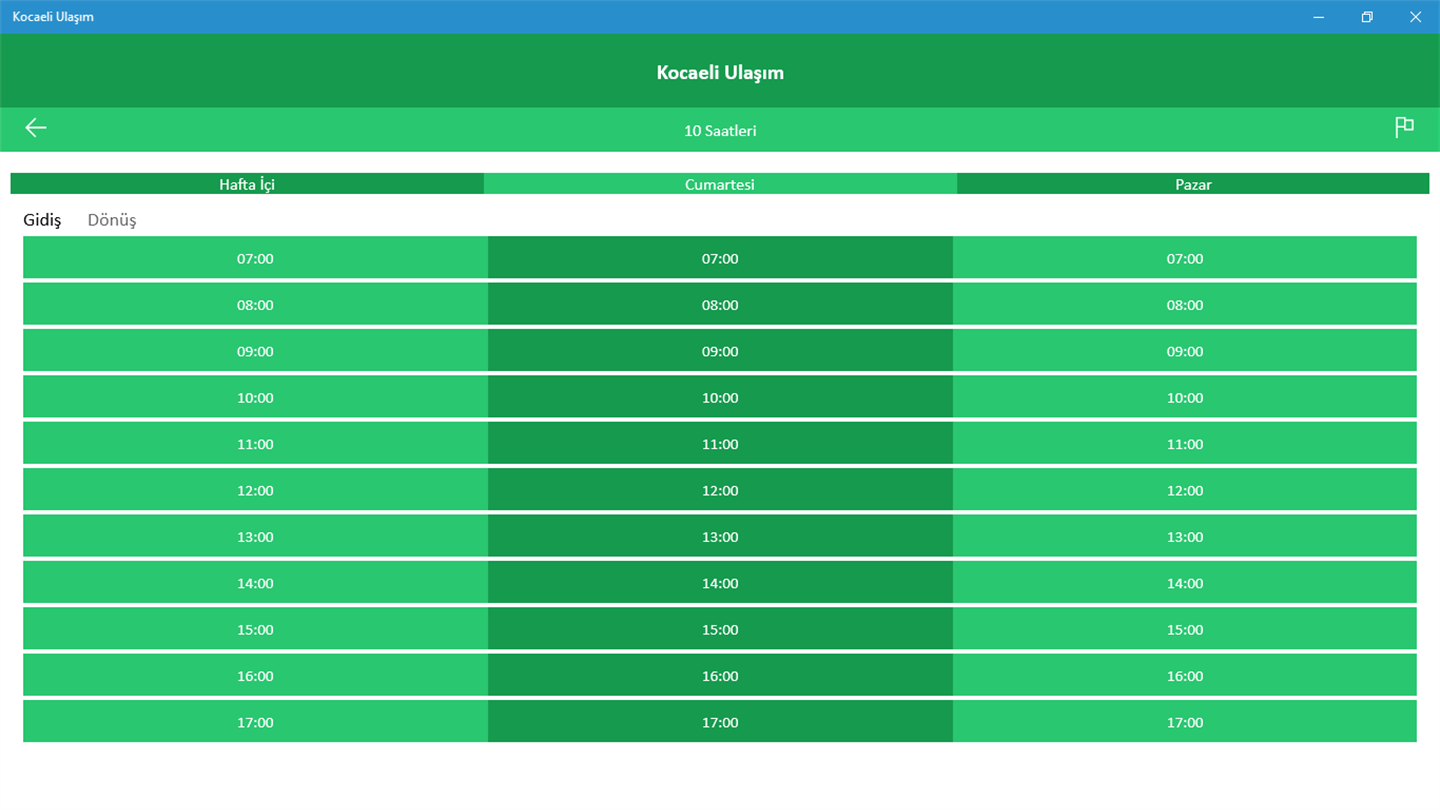Switch to the Dönüş direction tab

pos(112,220)
